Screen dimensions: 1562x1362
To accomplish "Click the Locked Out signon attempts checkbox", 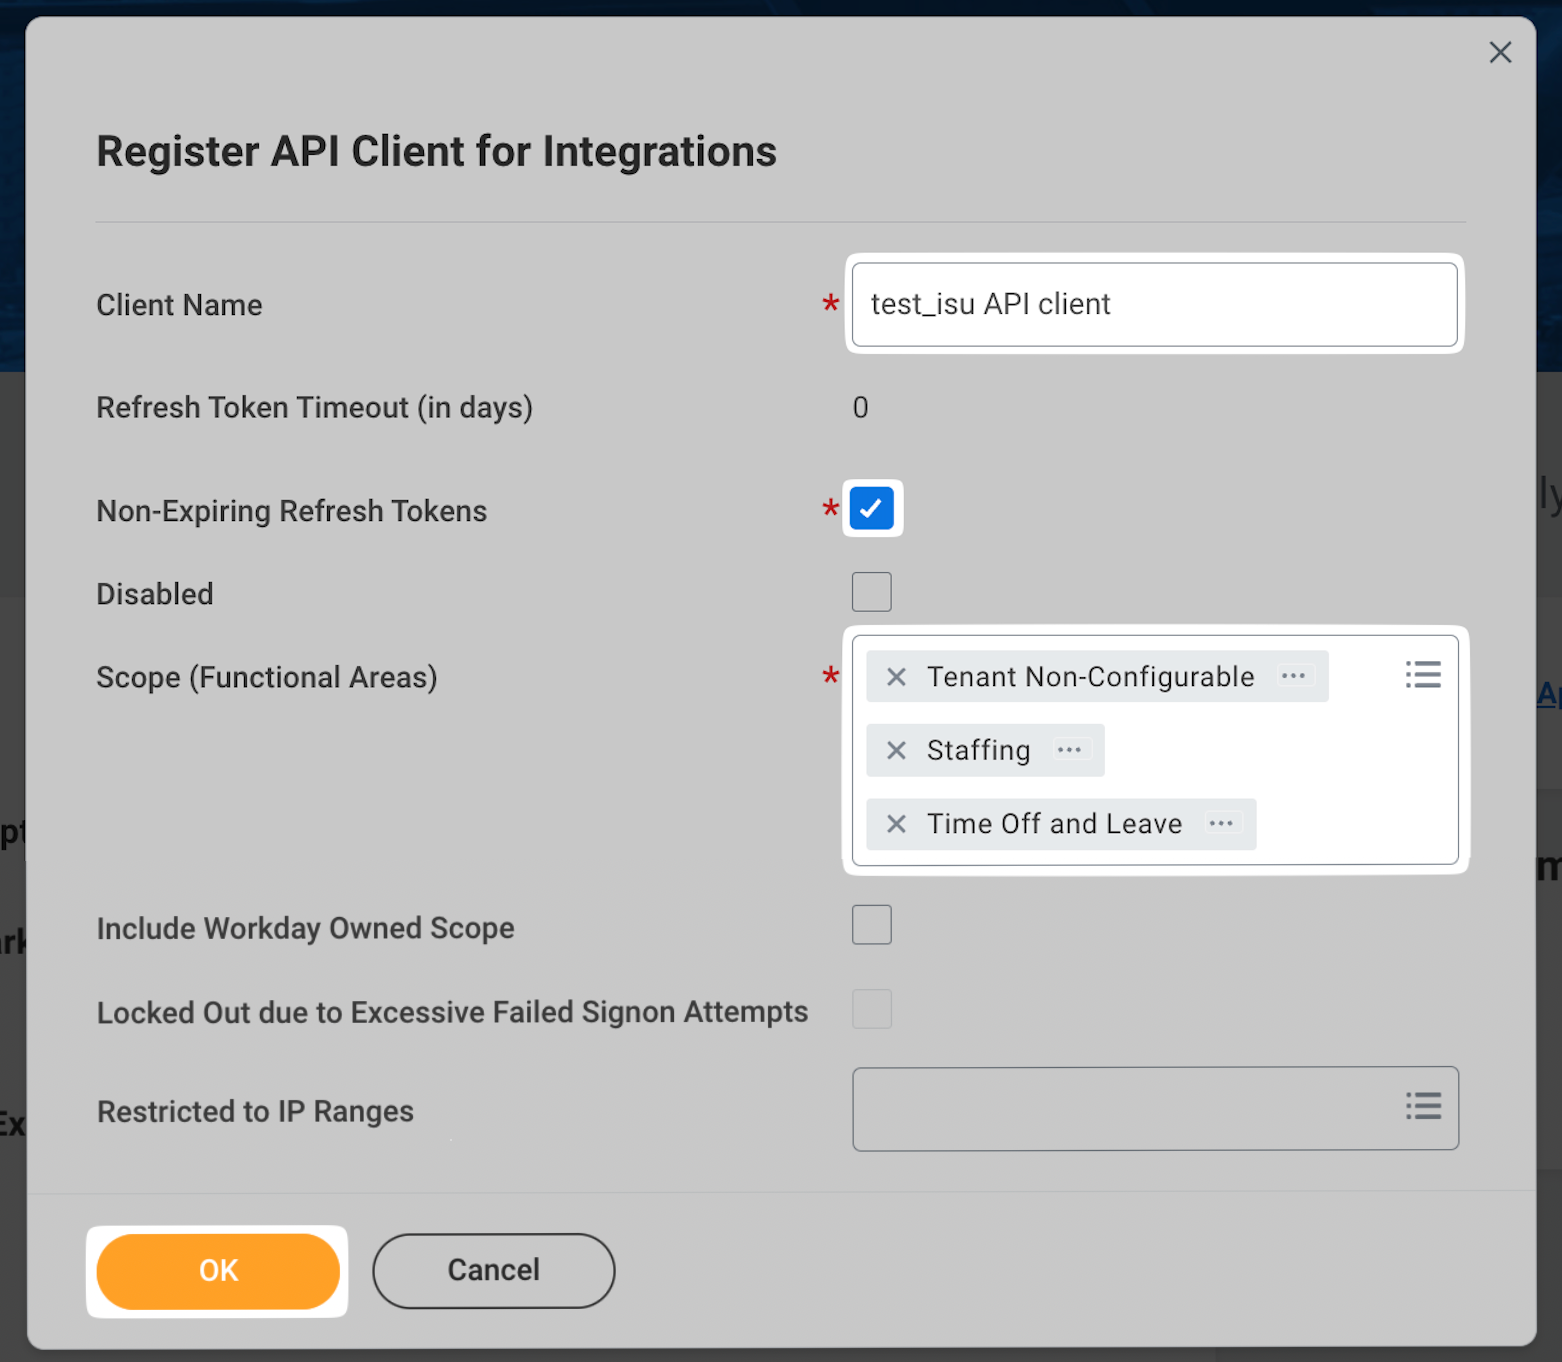I will click(x=871, y=1009).
